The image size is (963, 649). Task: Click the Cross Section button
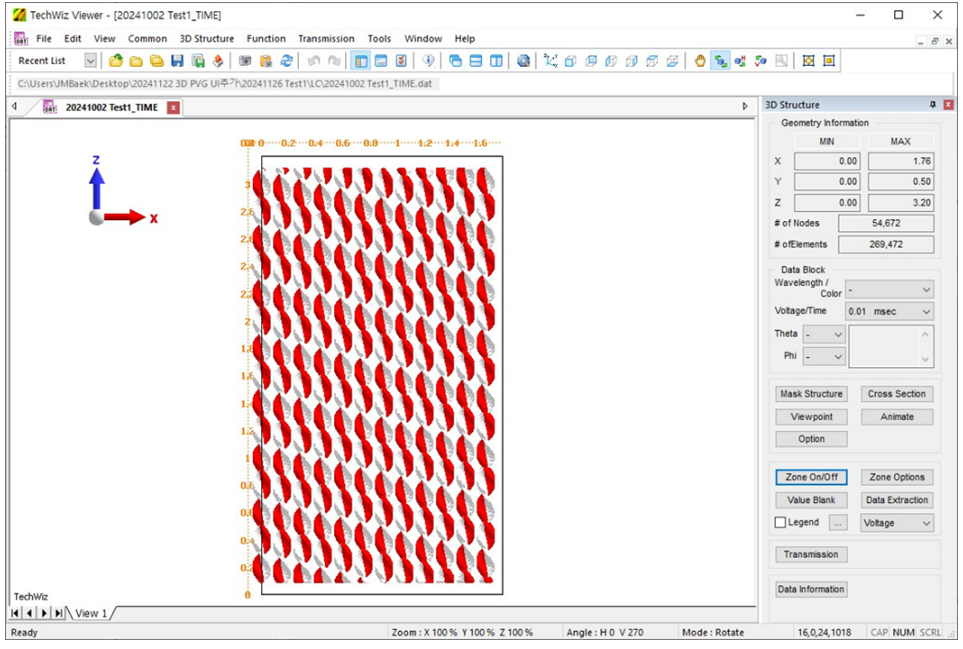[896, 394]
